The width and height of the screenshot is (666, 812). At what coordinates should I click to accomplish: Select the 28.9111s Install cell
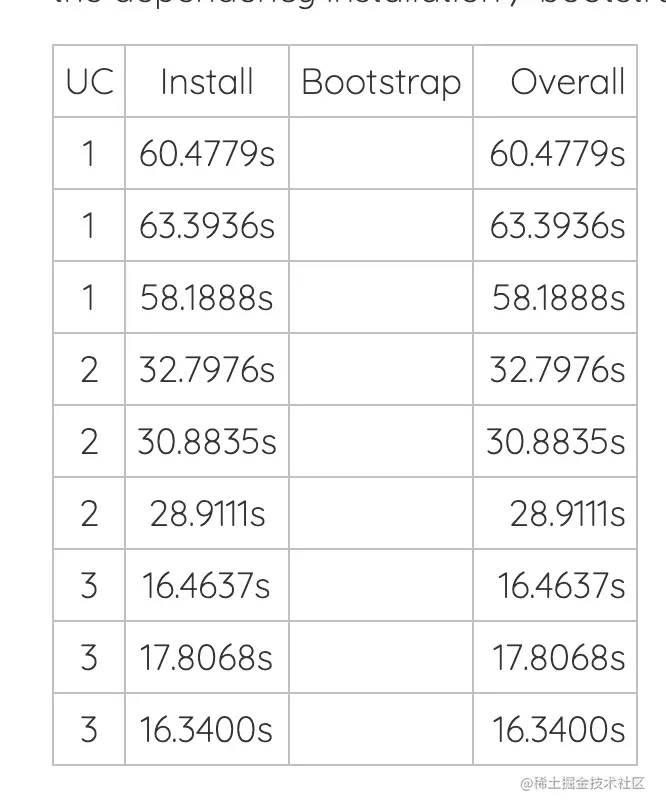(207, 513)
